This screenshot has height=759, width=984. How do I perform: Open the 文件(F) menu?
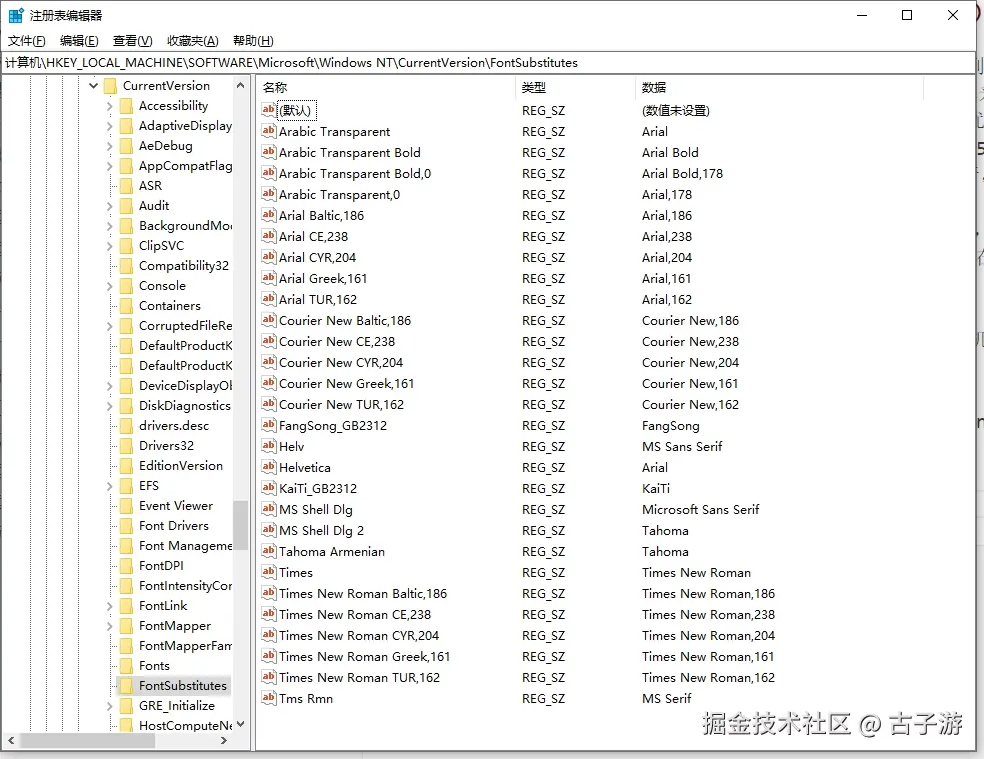[x=26, y=41]
